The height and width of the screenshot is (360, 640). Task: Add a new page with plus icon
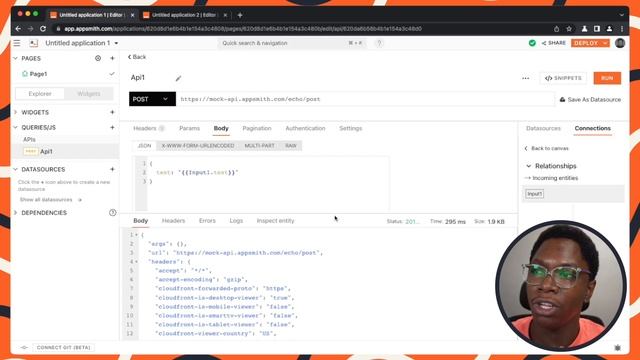[112, 58]
